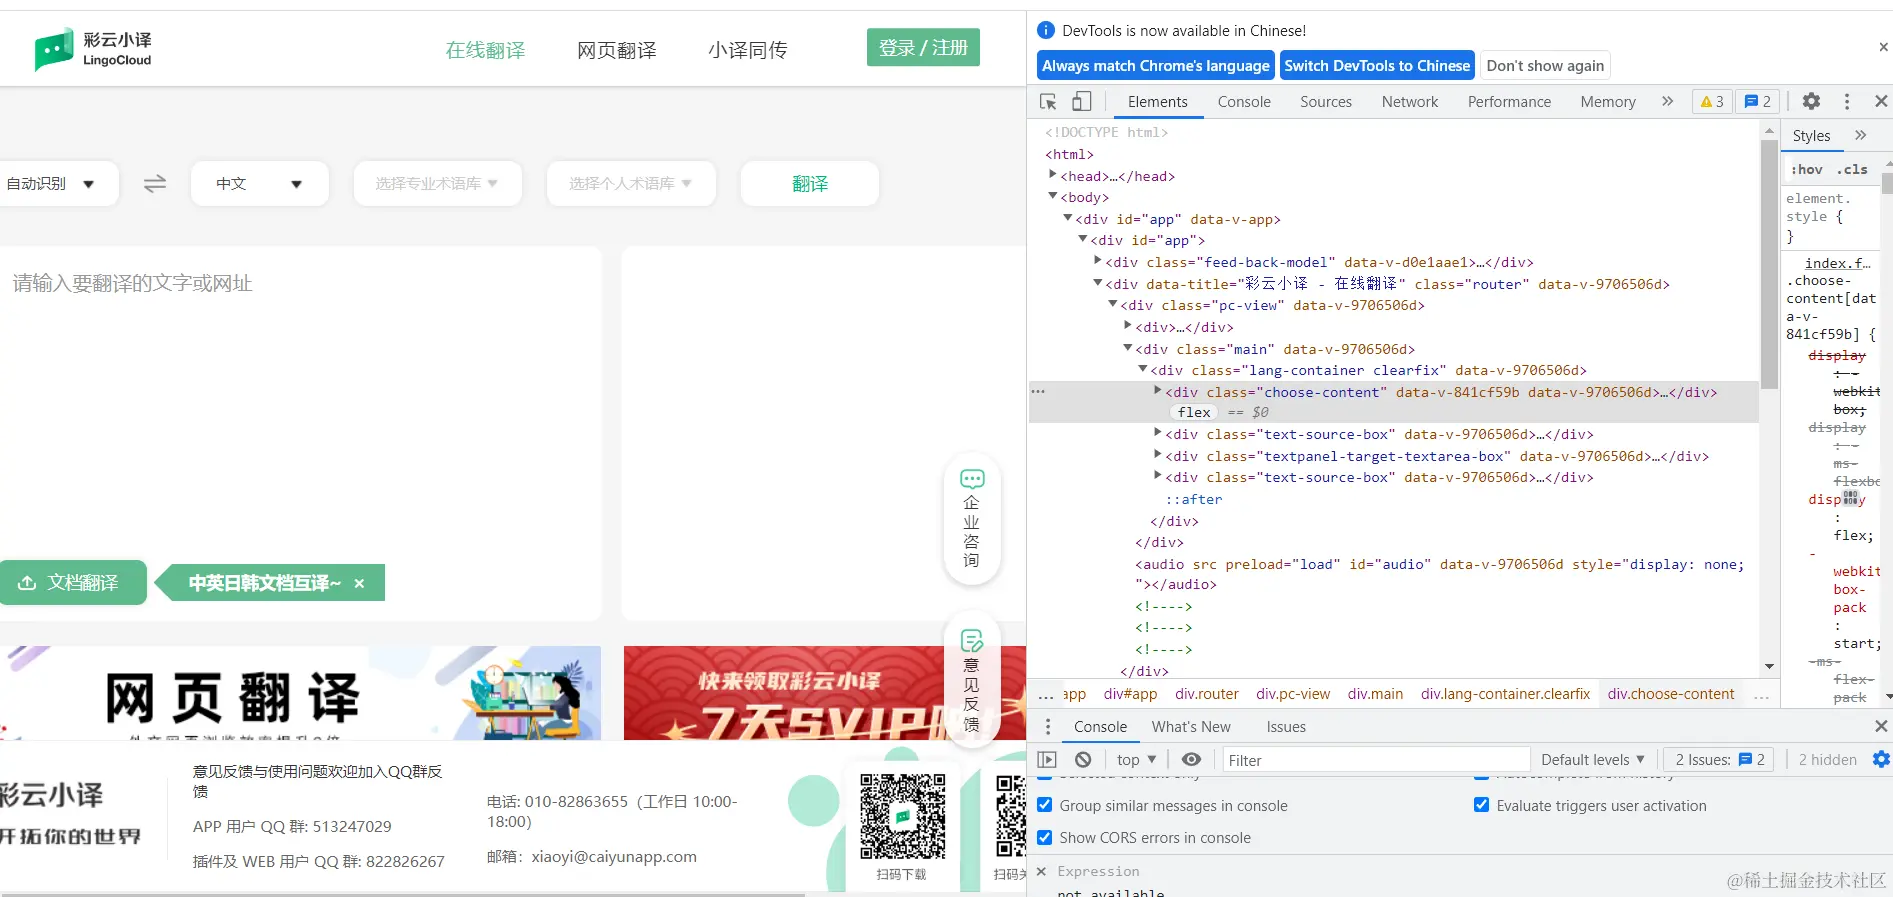Click the 翻译 translate button

point(810,184)
